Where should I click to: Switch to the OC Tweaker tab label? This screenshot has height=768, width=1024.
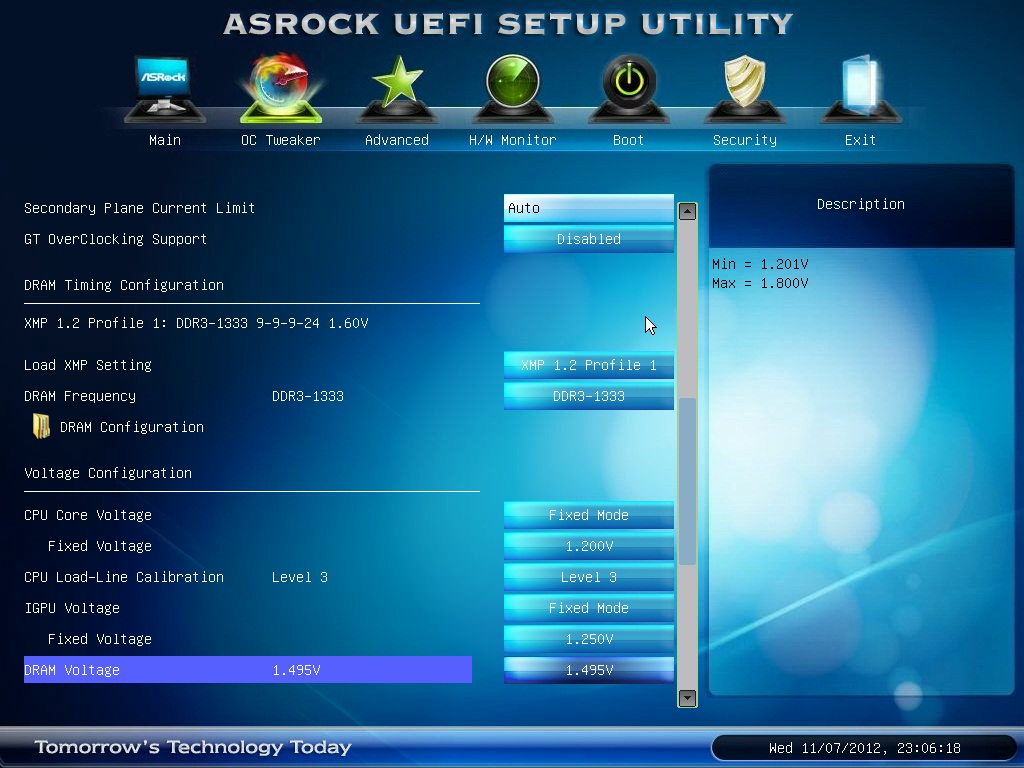pyautogui.click(x=281, y=140)
